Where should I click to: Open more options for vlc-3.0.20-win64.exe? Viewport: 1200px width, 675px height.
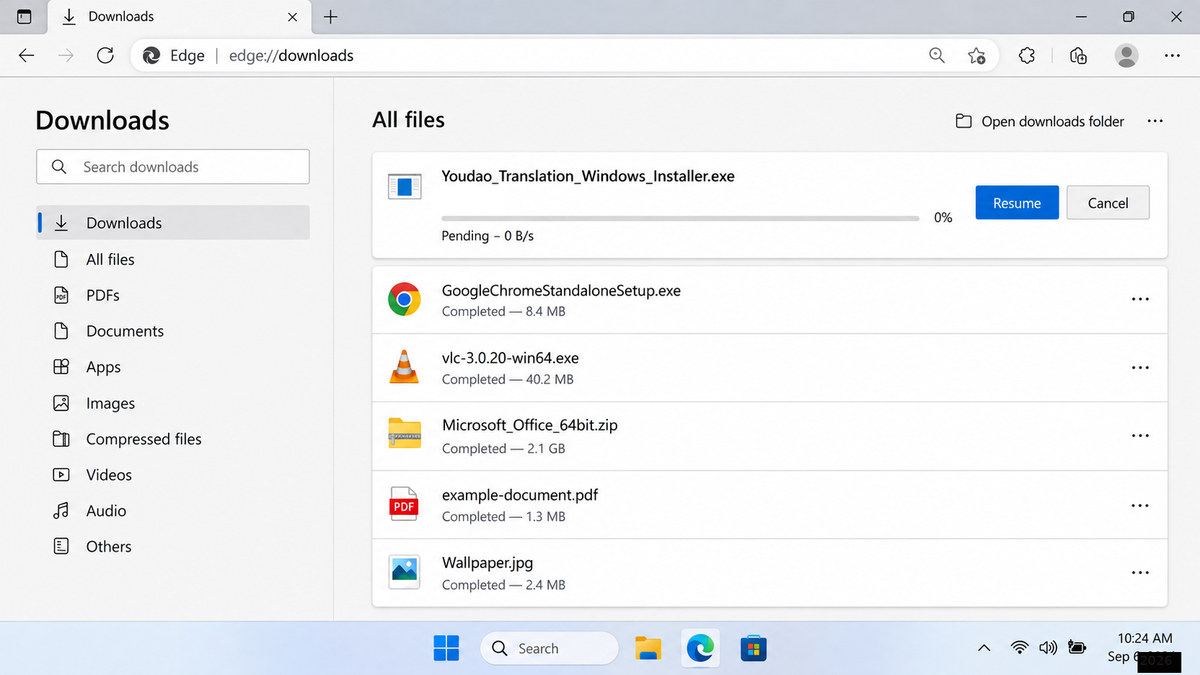pyautogui.click(x=1140, y=368)
